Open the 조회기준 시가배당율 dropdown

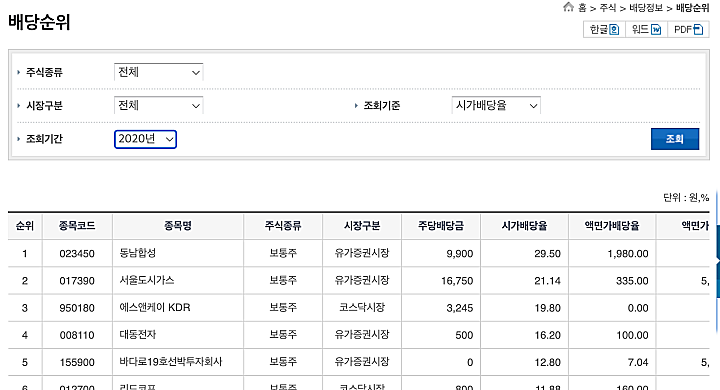coord(496,106)
